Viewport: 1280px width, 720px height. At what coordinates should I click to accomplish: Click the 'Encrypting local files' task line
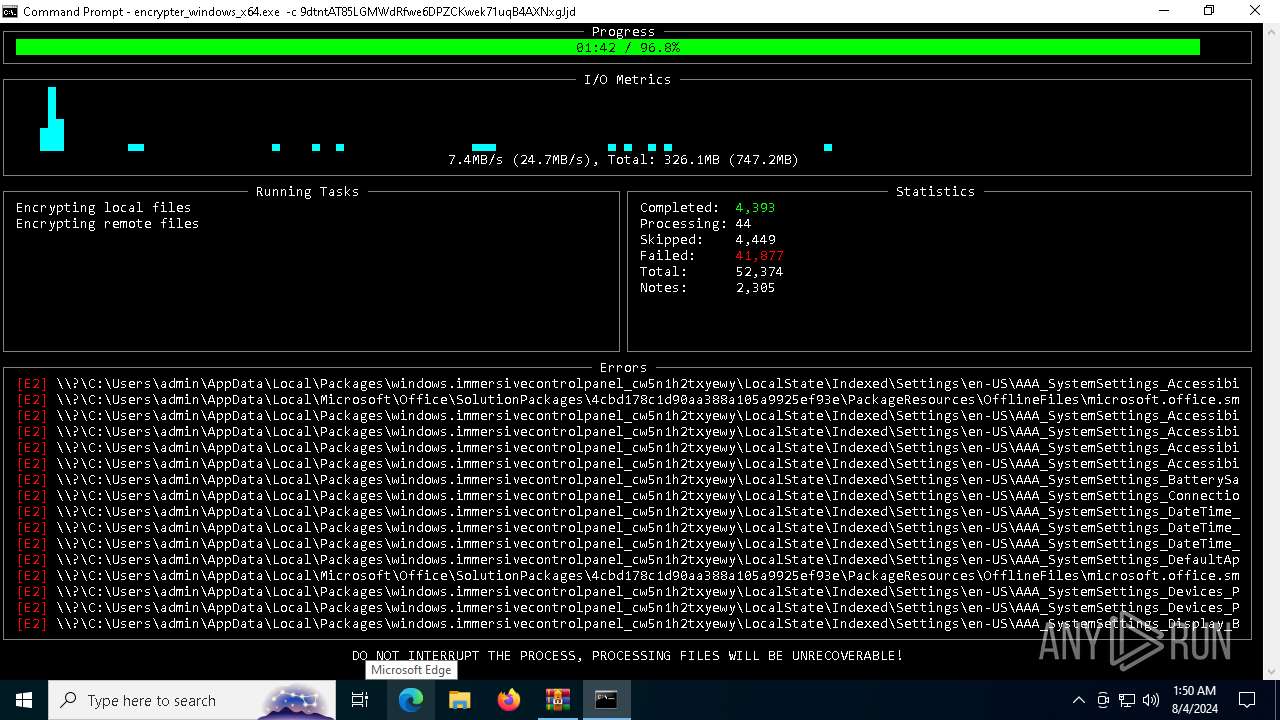(103, 207)
